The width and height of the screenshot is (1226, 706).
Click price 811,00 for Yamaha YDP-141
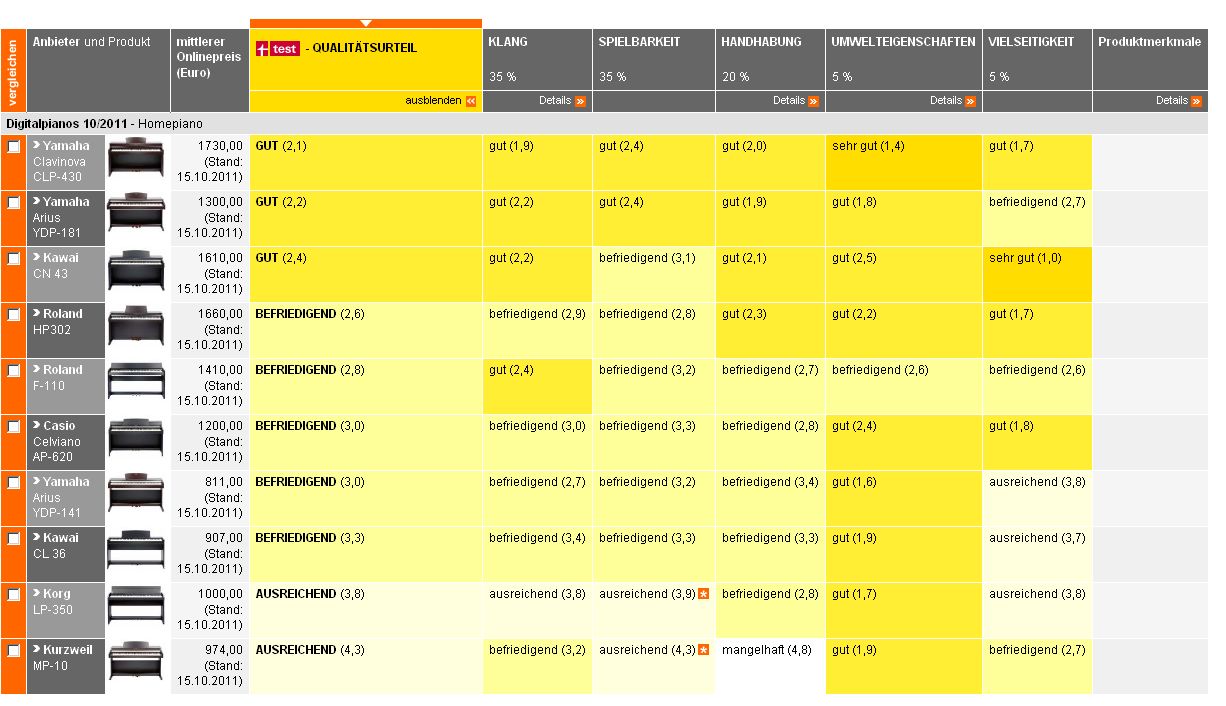(225, 482)
